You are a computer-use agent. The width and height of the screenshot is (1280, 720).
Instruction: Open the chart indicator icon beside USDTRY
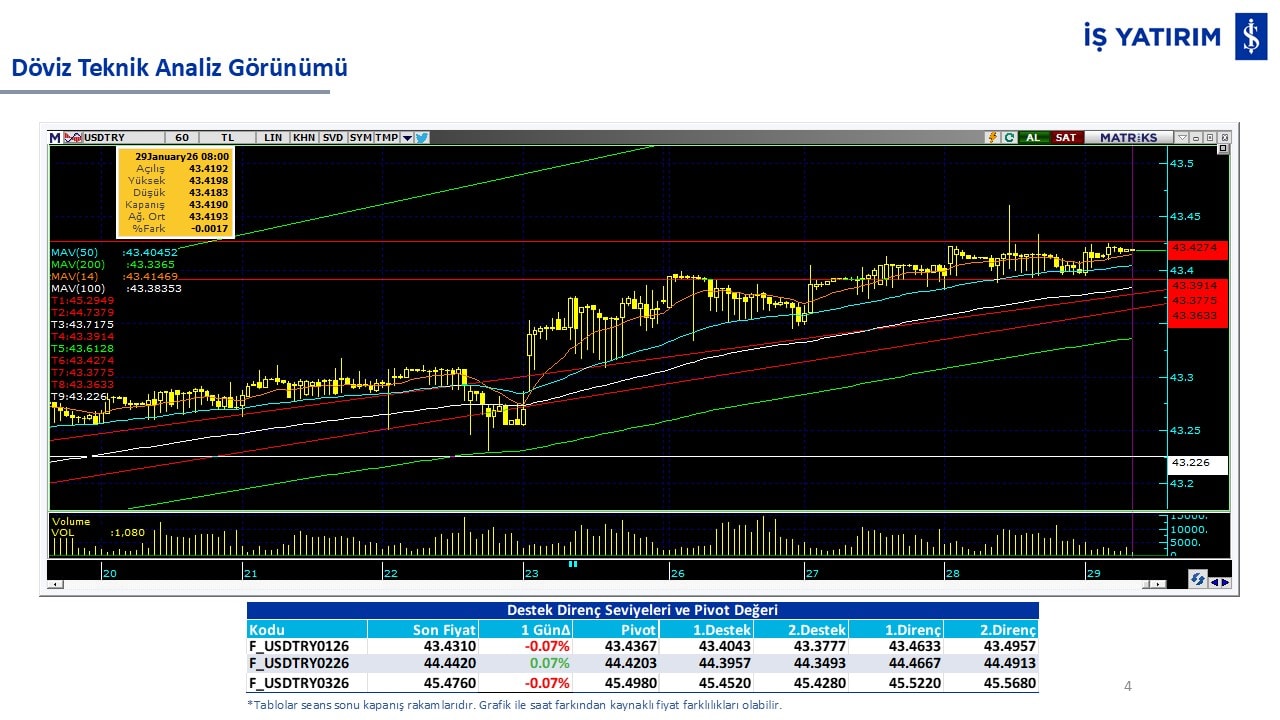pyautogui.click(x=72, y=138)
